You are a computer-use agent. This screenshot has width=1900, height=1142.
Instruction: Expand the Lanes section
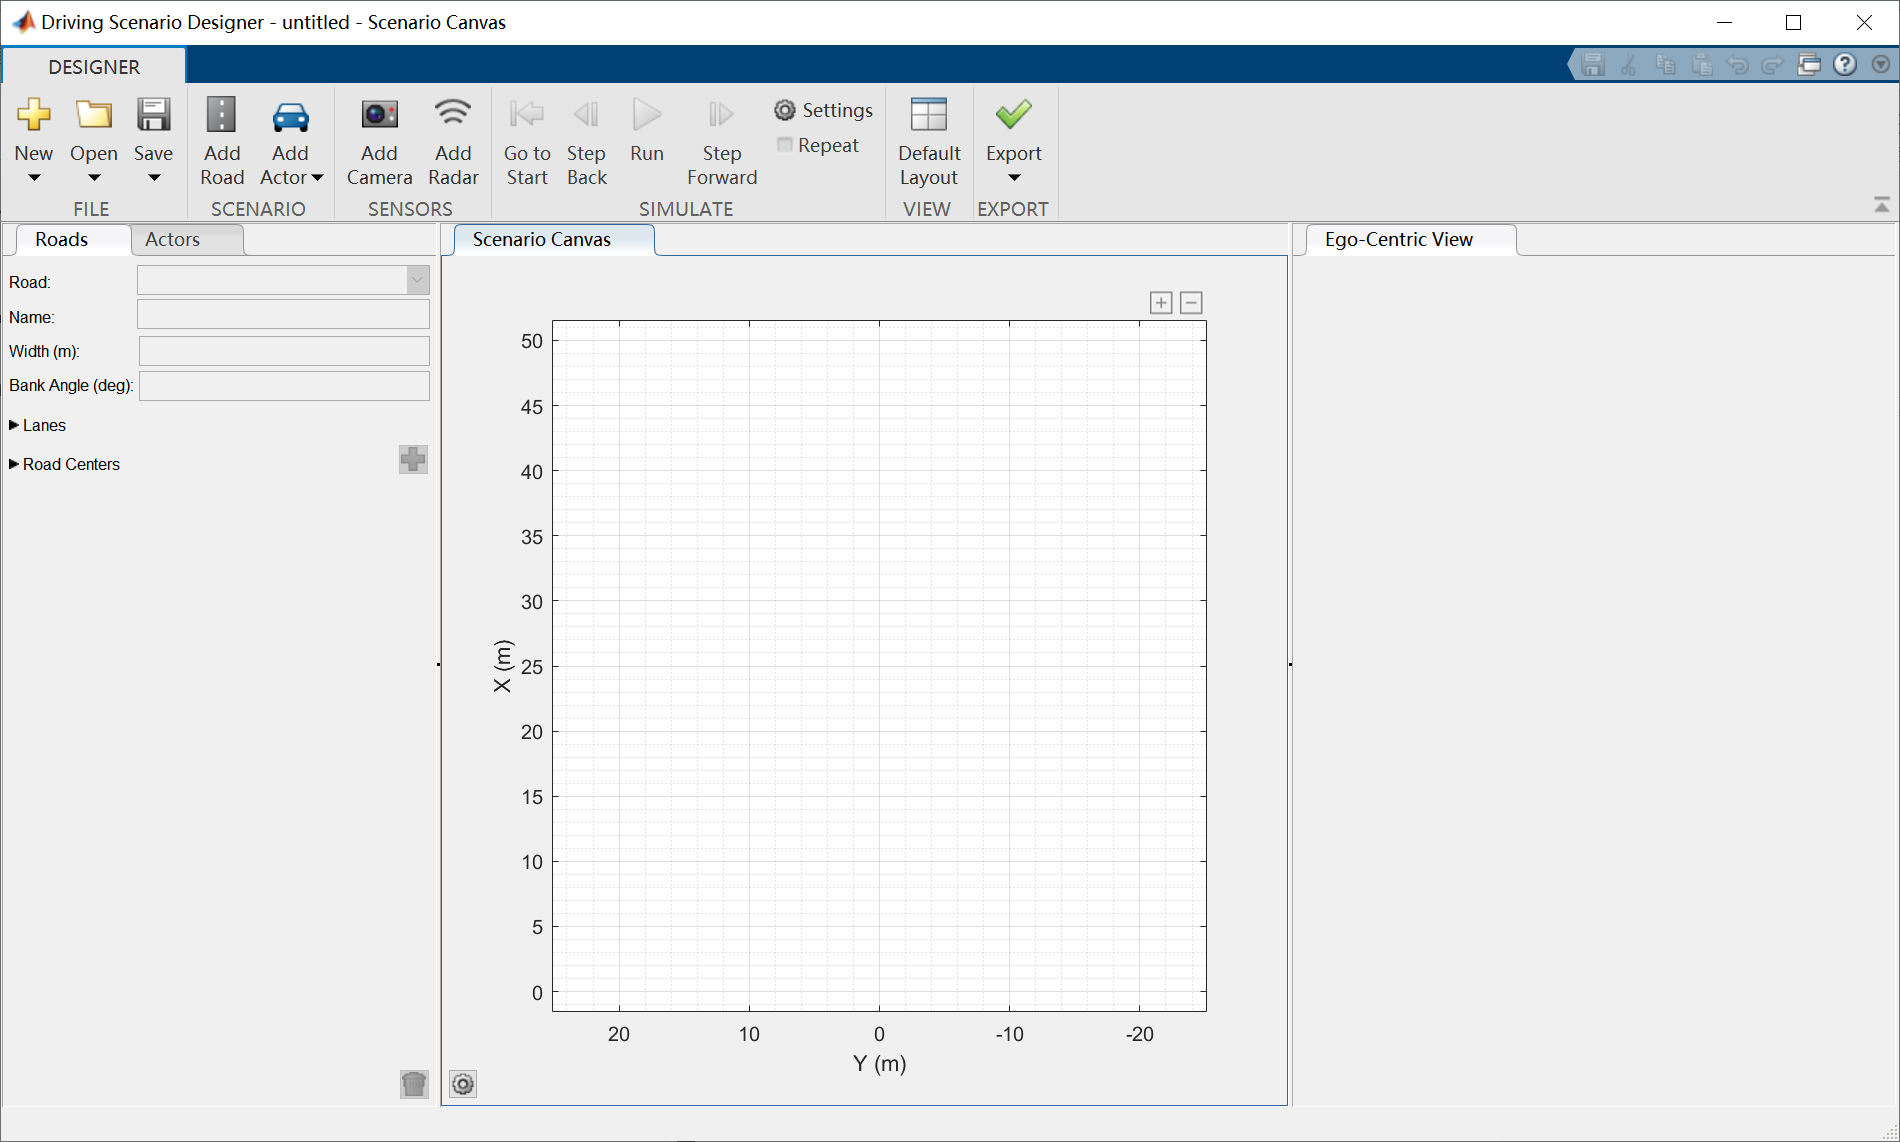pyautogui.click(x=14, y=425)
